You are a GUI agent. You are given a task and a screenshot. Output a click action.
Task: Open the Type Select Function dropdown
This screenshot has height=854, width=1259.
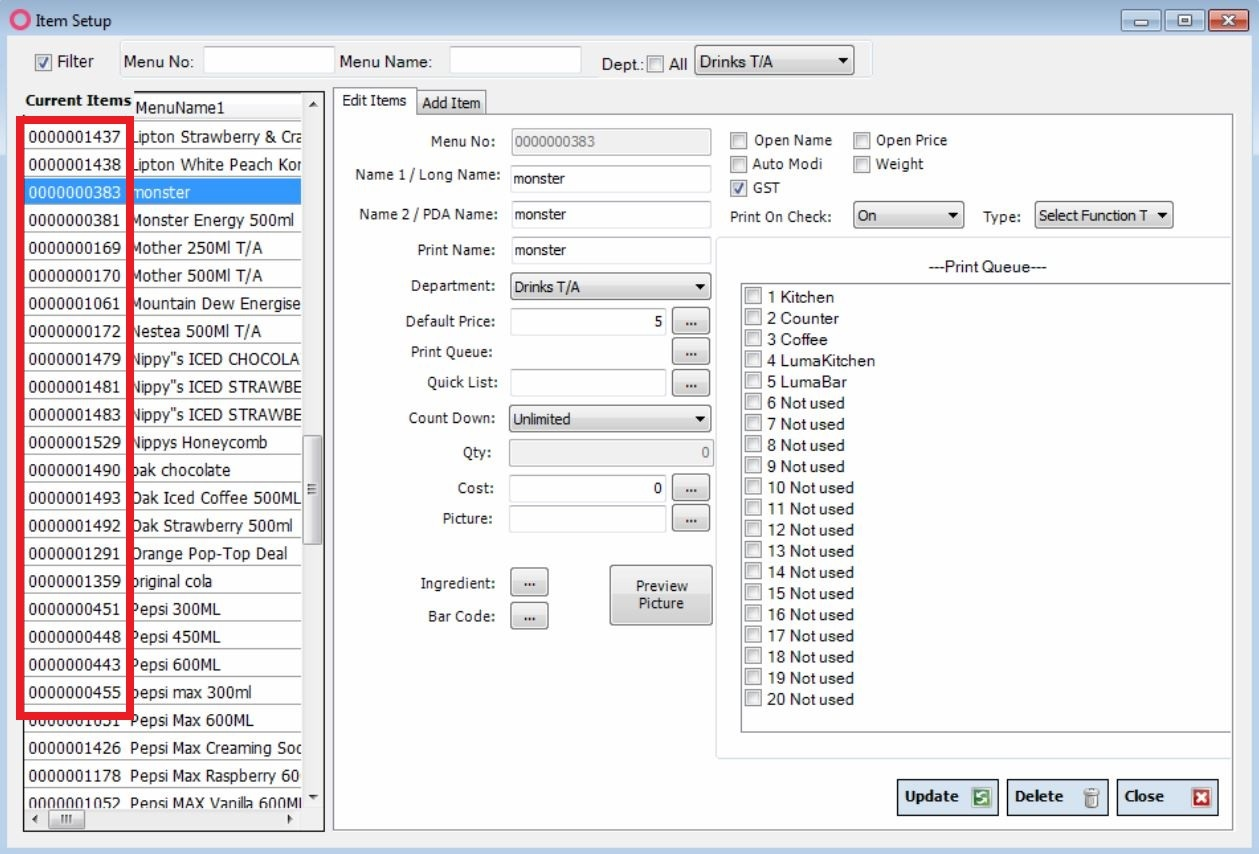tap(1104, 215)
